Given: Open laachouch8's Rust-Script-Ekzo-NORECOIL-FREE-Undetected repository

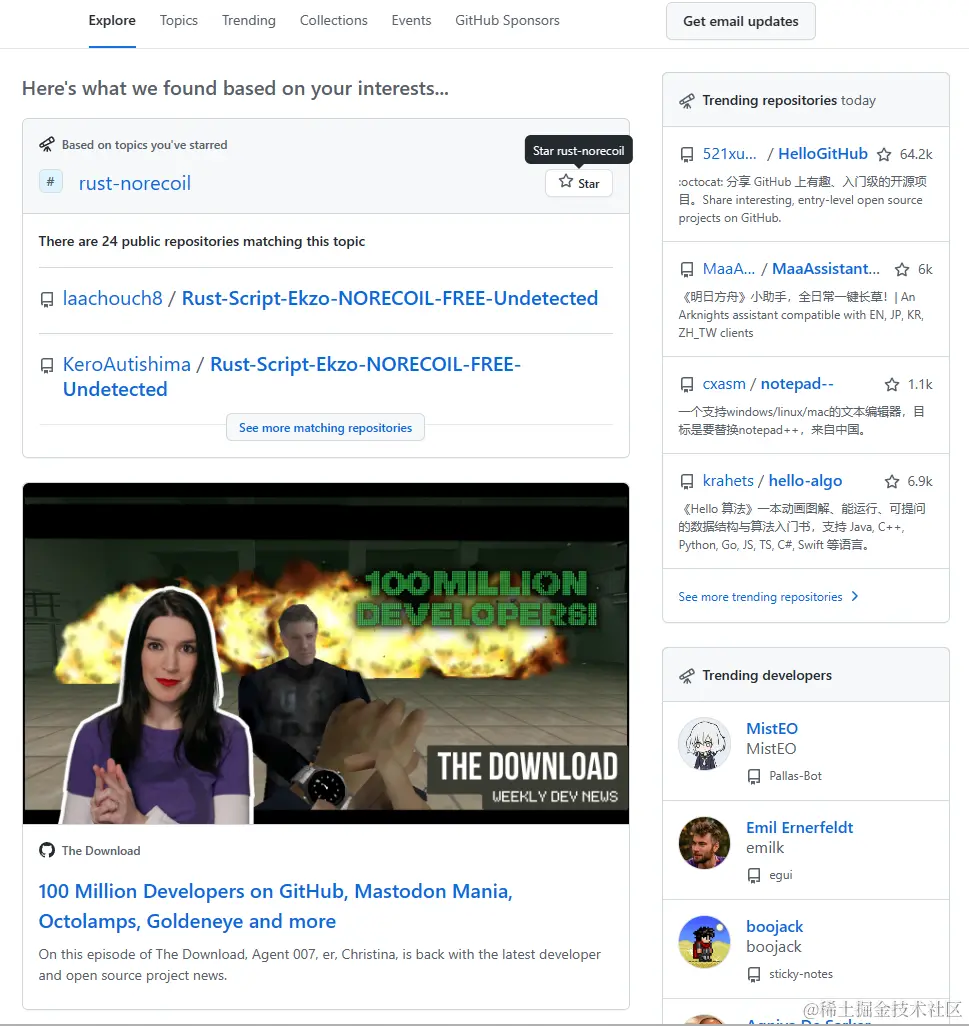Looking at the screenshot, I should tap(390, 298).
